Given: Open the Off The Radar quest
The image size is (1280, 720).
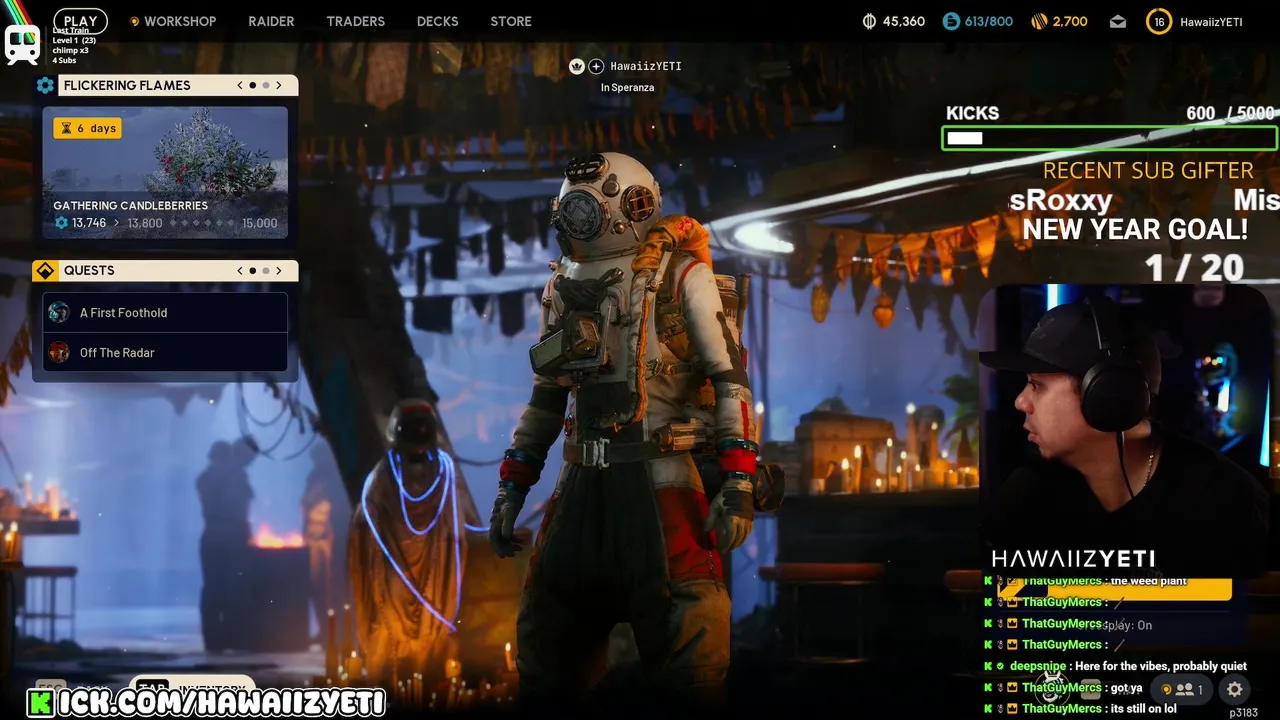Looking at the screenshot, I should coord(165,352).
